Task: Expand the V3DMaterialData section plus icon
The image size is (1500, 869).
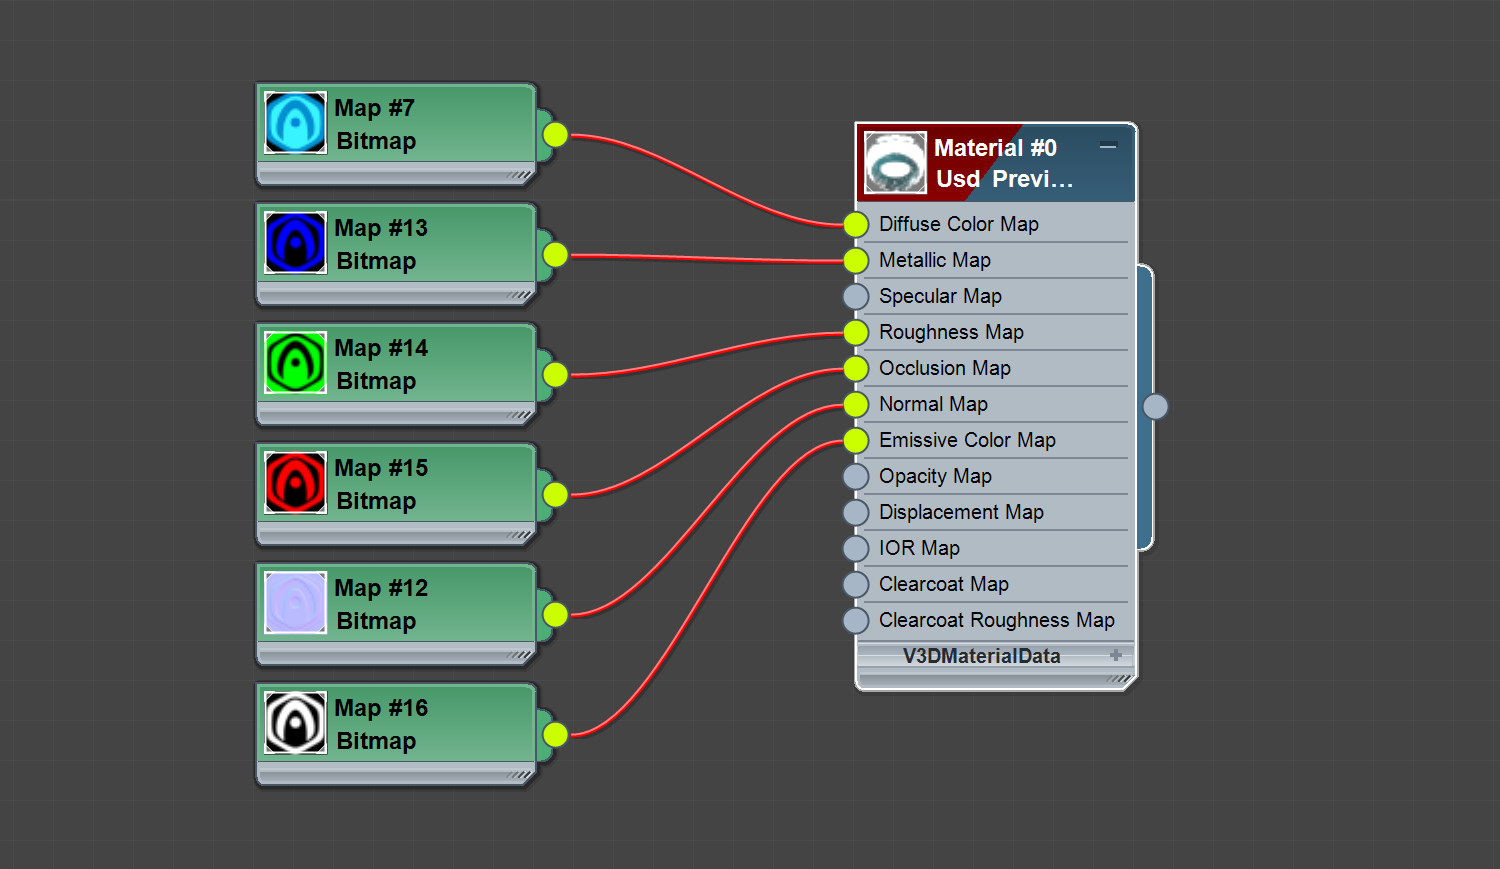Action: [x=1116, y=656]
